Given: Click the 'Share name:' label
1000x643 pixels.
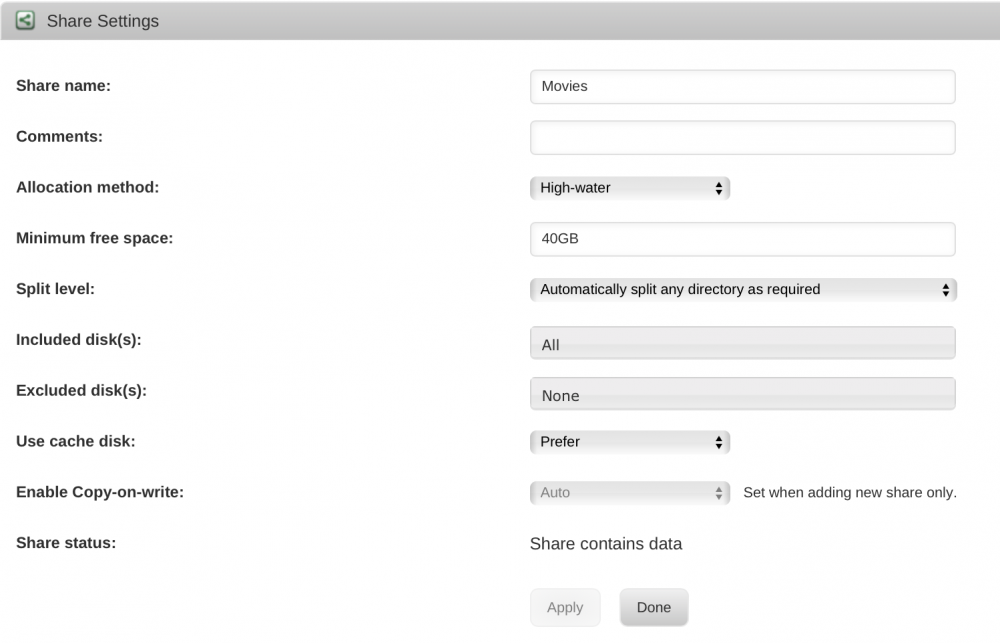Looking at the screenshot, I should click(x=63, y=85).
